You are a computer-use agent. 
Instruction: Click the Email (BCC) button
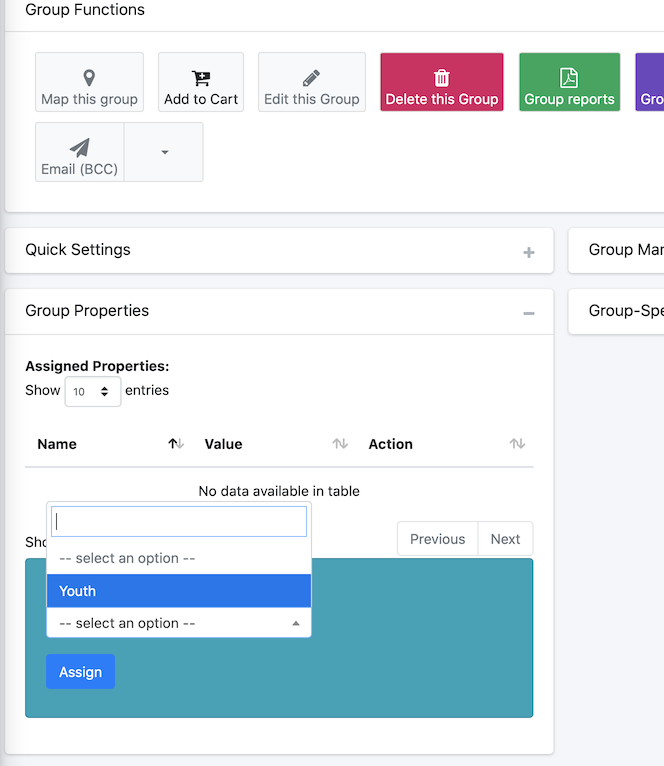80,152
